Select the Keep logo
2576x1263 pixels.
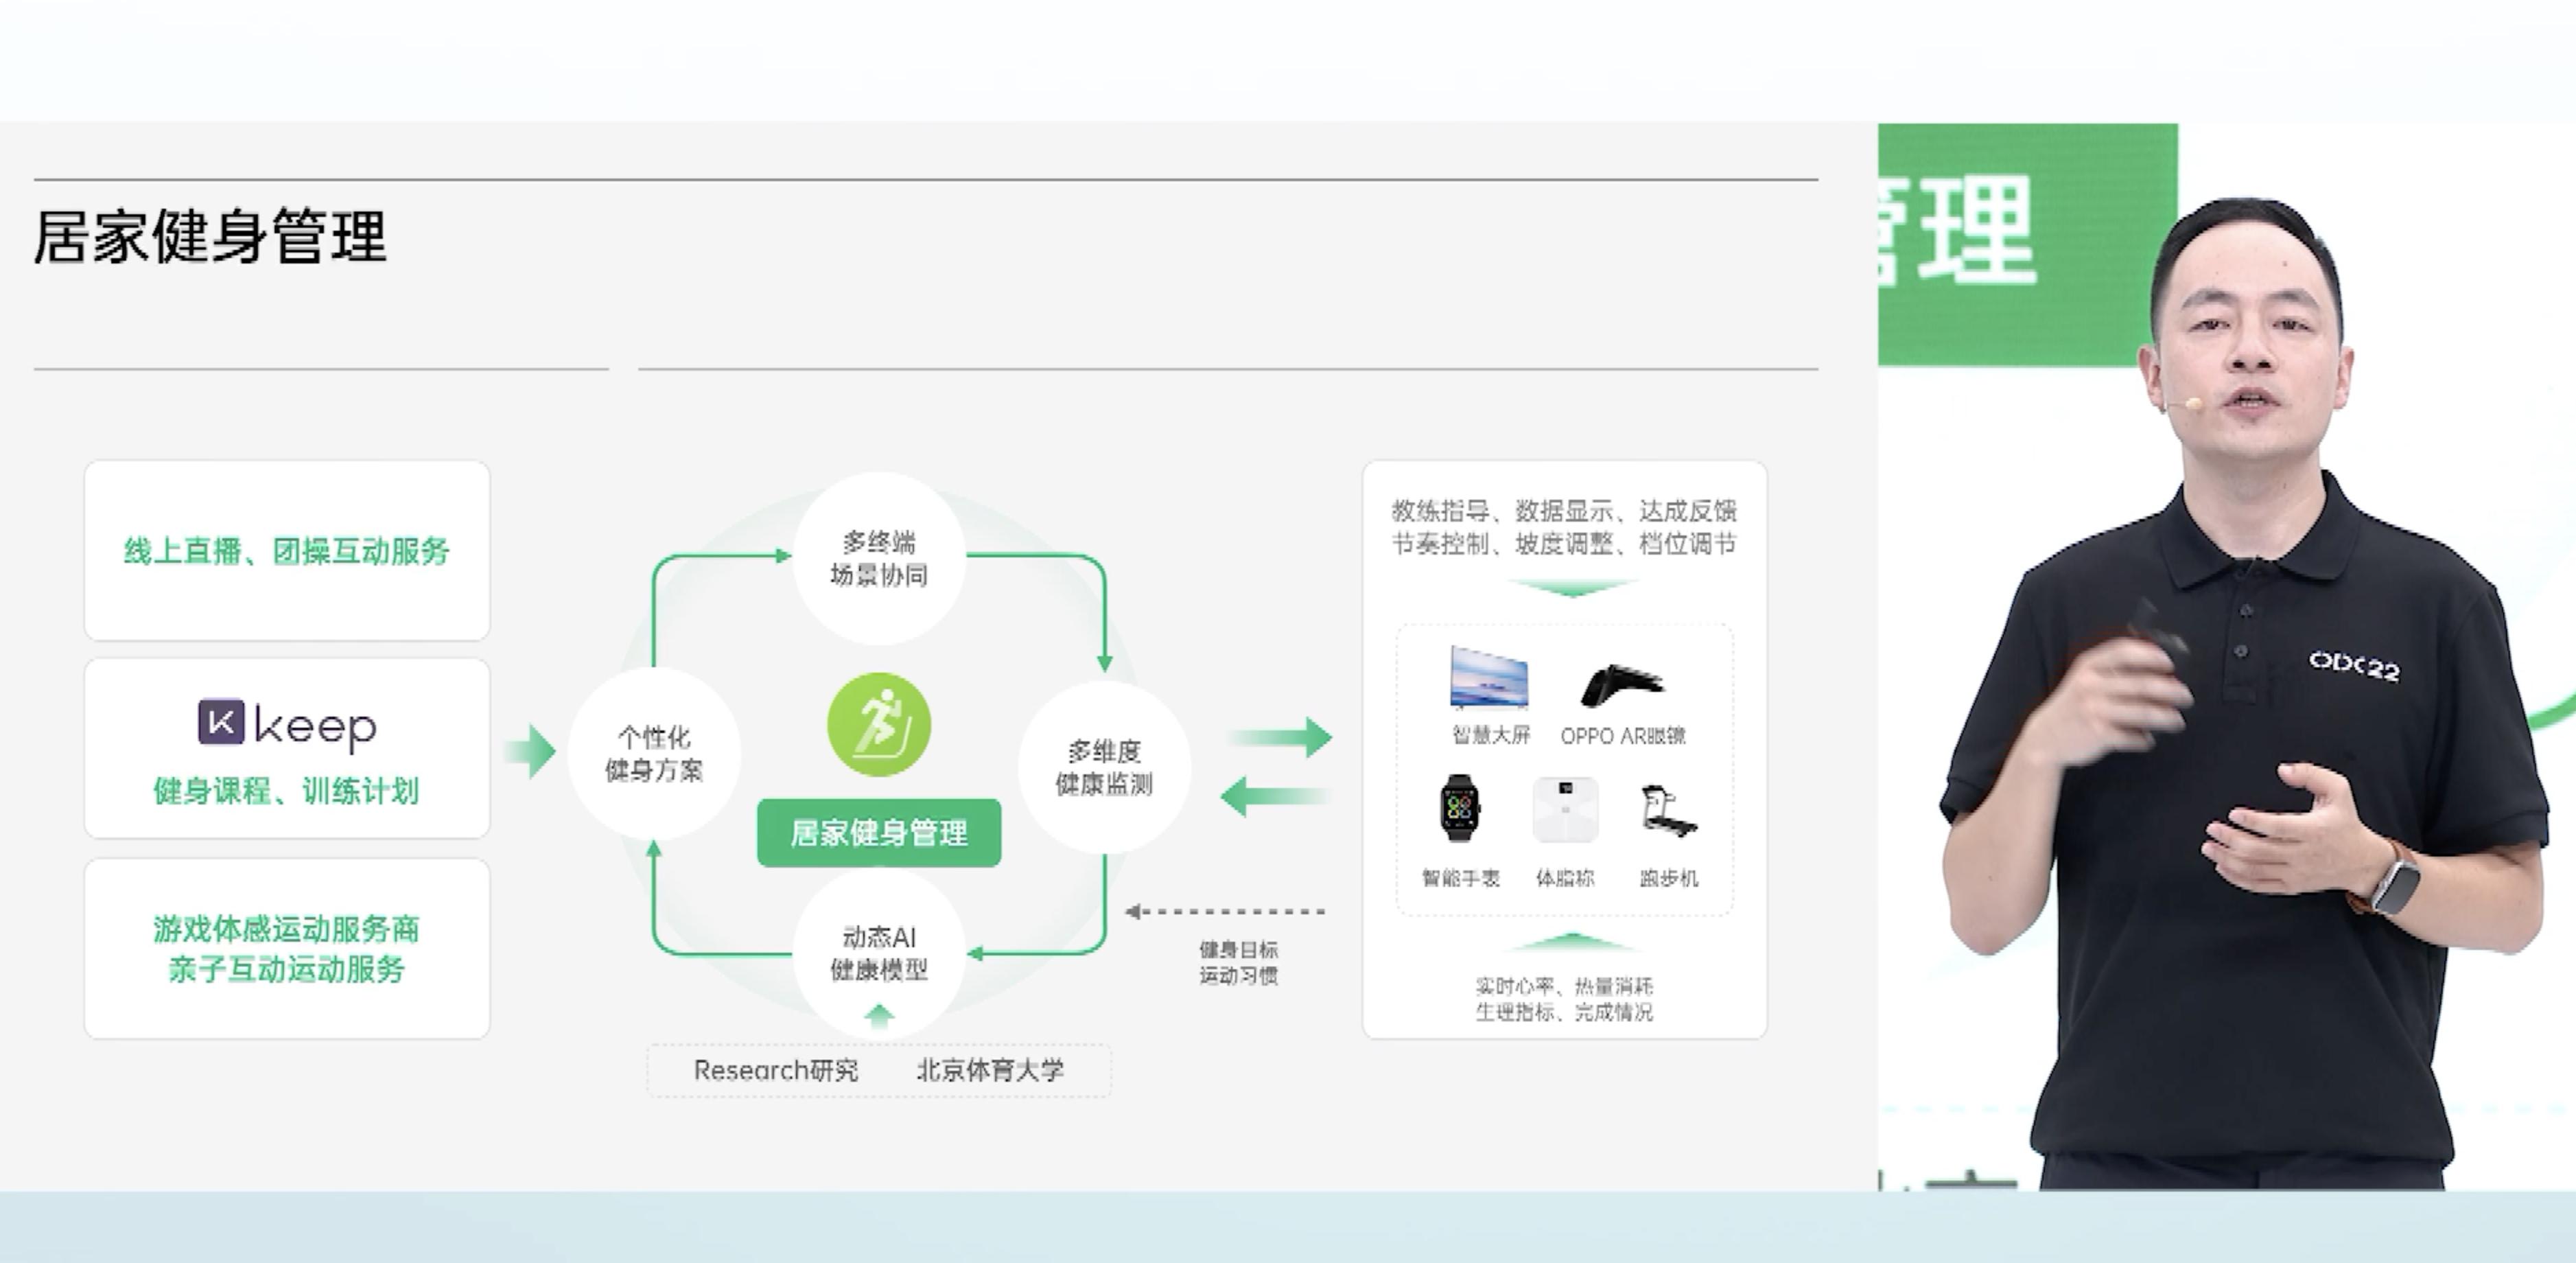point(287,724)
